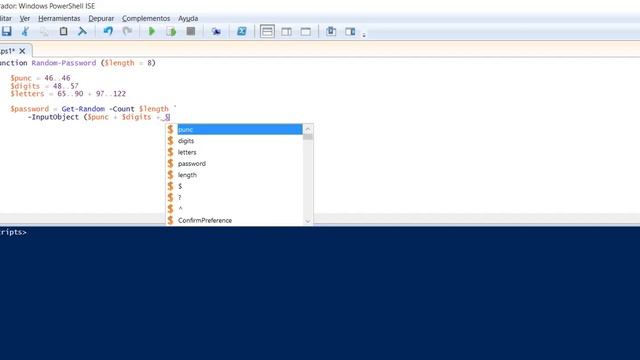This screenshot has height=360, width=640.
Task: Launch PowerShell.exe from toolbar icon
Action: (x=242, y=31)
